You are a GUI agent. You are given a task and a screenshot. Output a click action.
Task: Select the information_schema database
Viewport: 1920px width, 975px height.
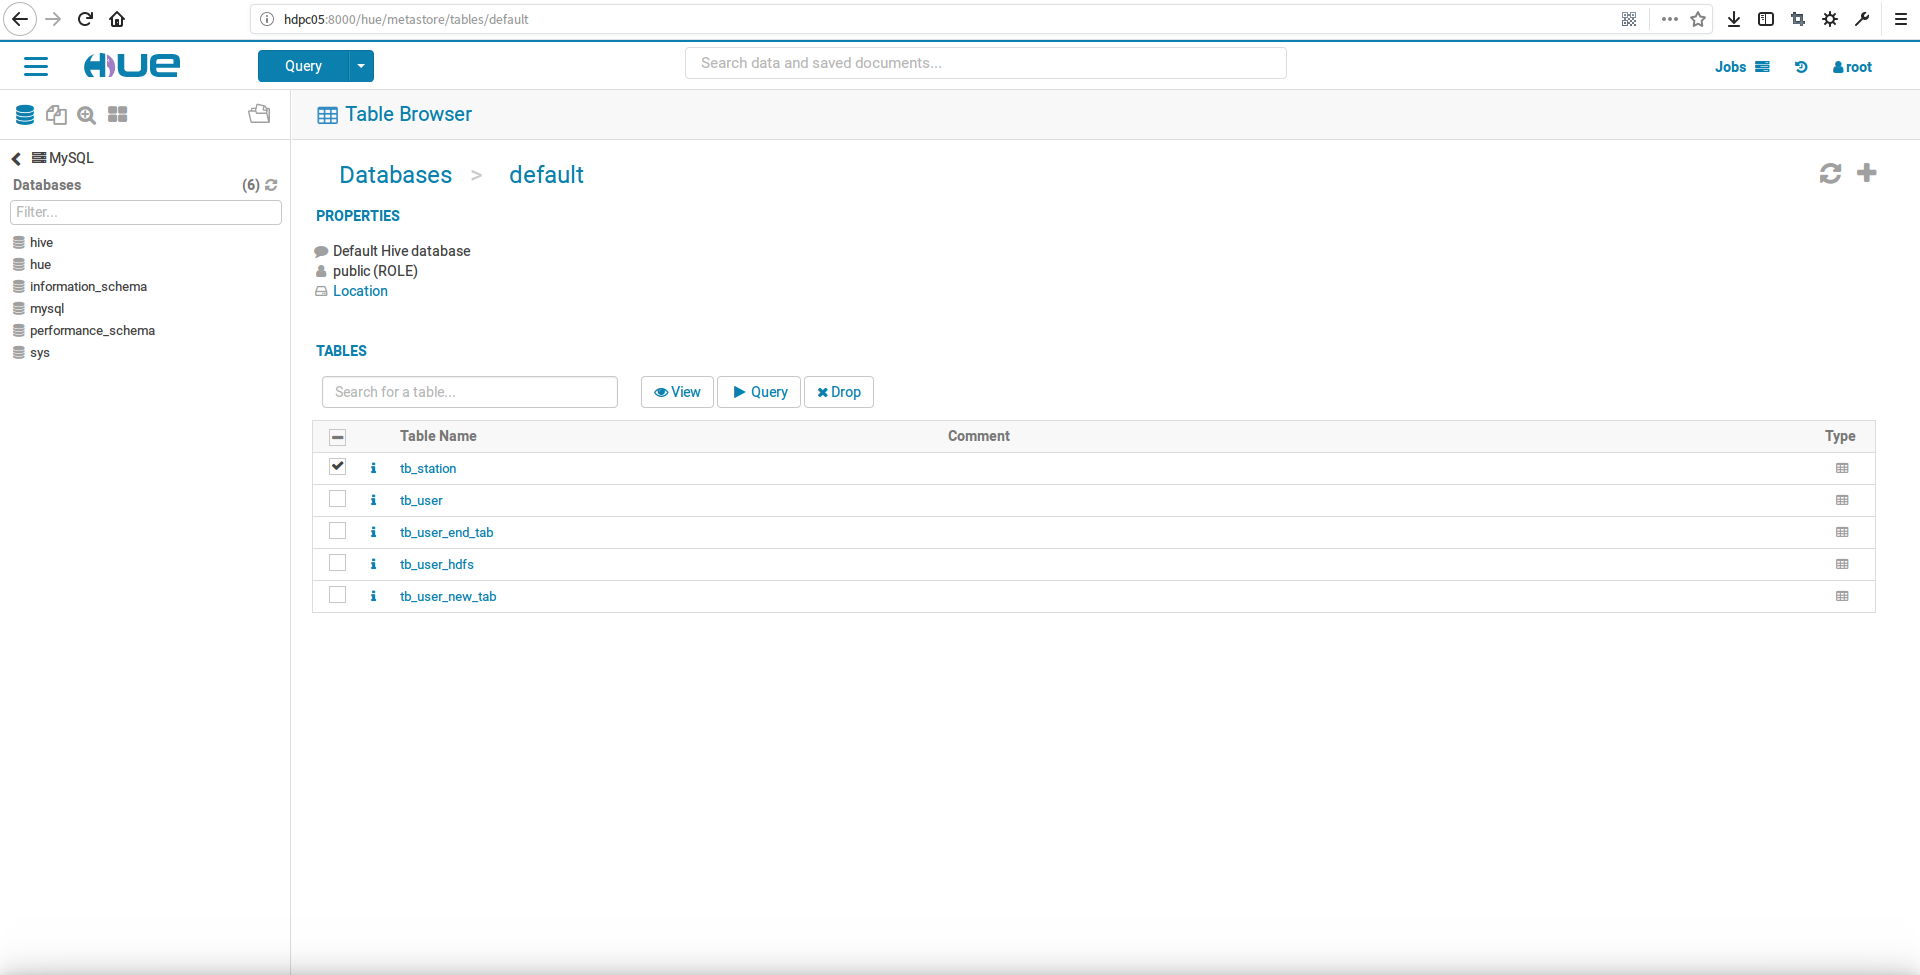pyautogui.click(x=88, y=287)
